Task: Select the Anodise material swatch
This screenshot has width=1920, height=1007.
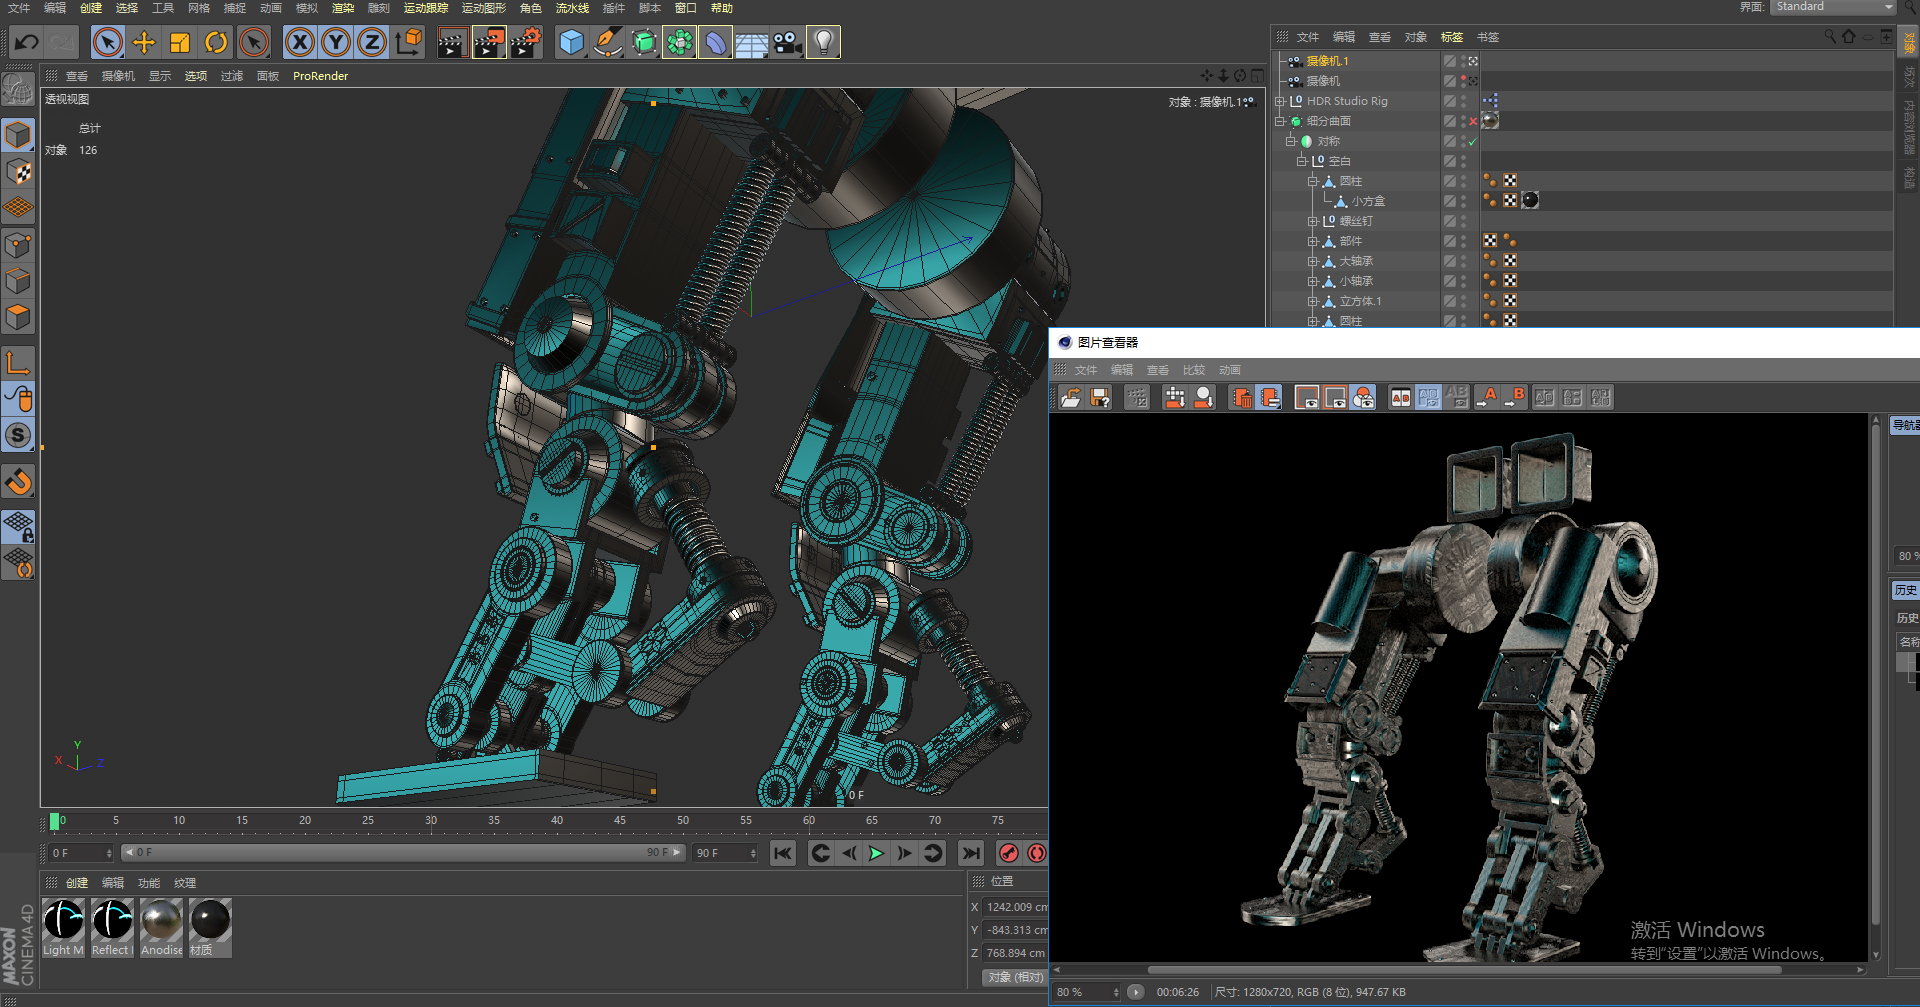Action: (x=161, y=921)
